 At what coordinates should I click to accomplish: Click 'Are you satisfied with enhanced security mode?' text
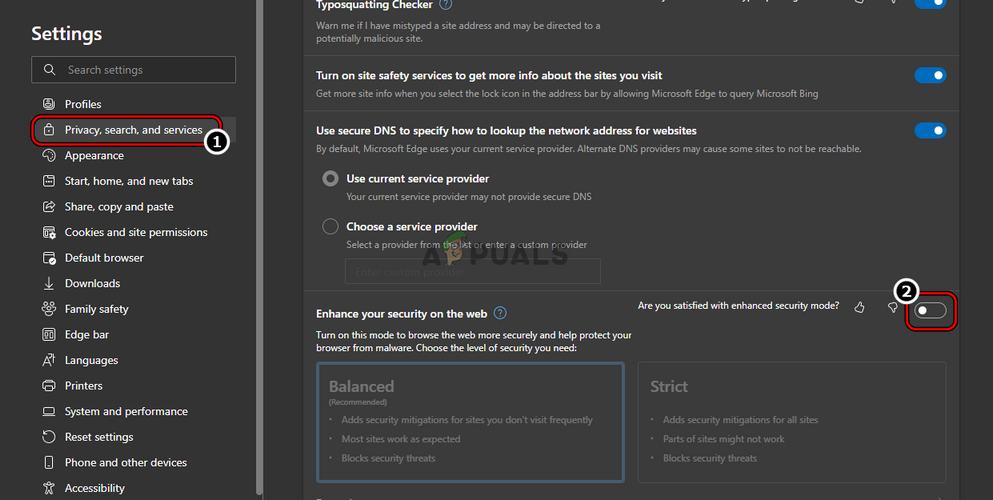[738, 306]
